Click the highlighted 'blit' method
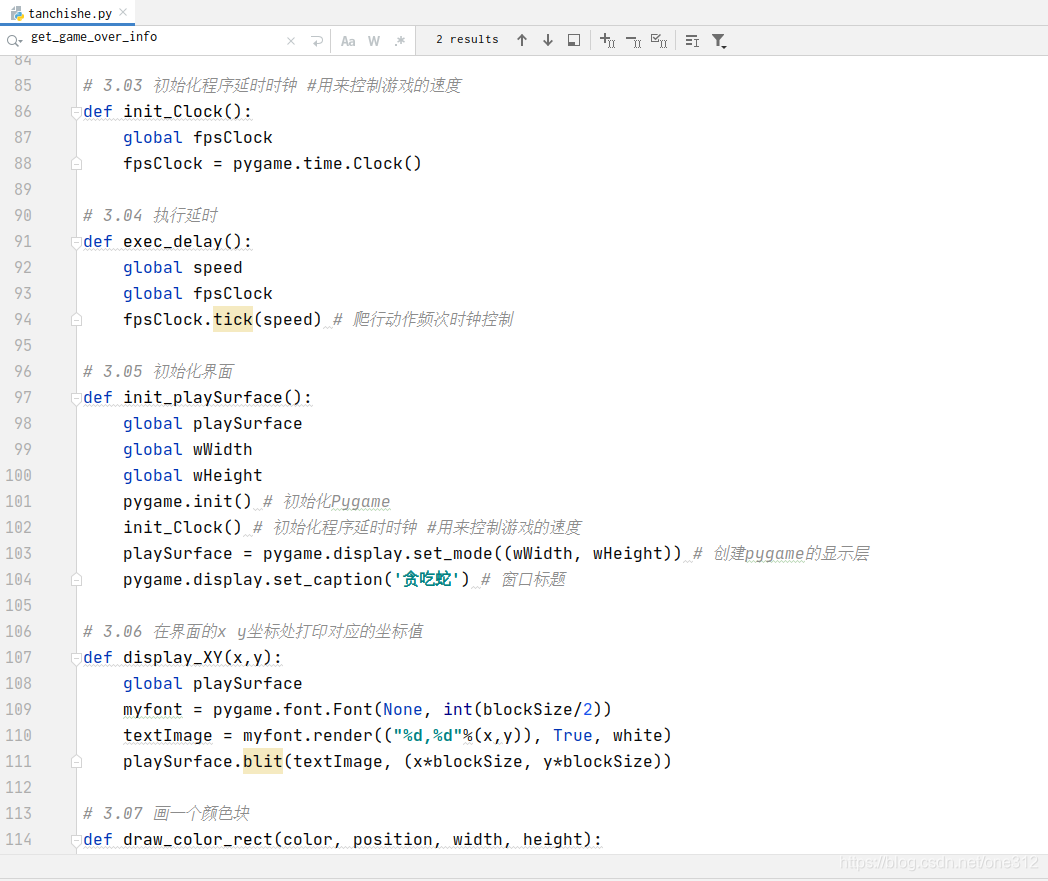 (x=263, y=761)
